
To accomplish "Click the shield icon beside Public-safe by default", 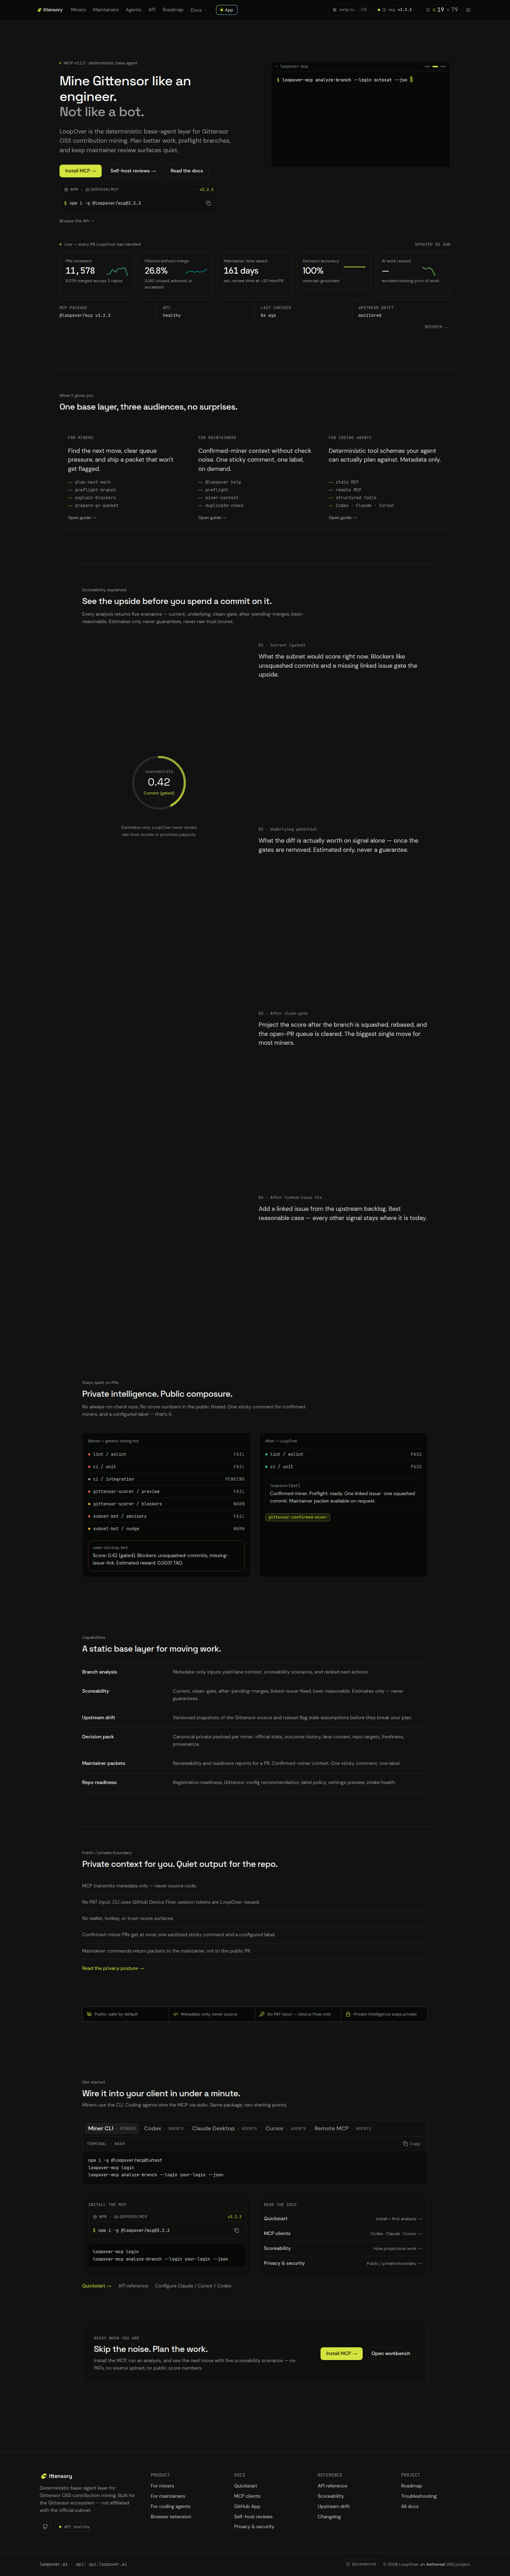I will (x=89, y=2014).
